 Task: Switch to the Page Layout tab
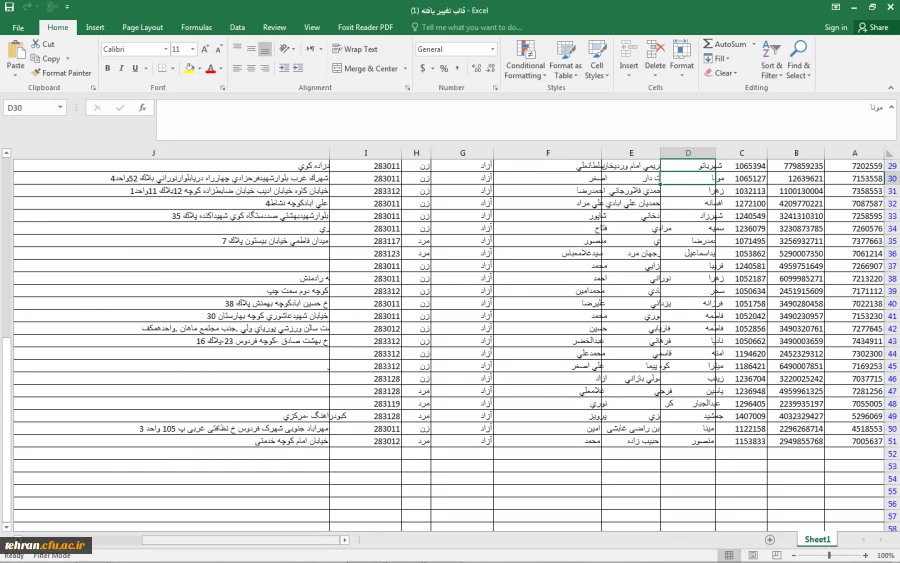[142, 27]
